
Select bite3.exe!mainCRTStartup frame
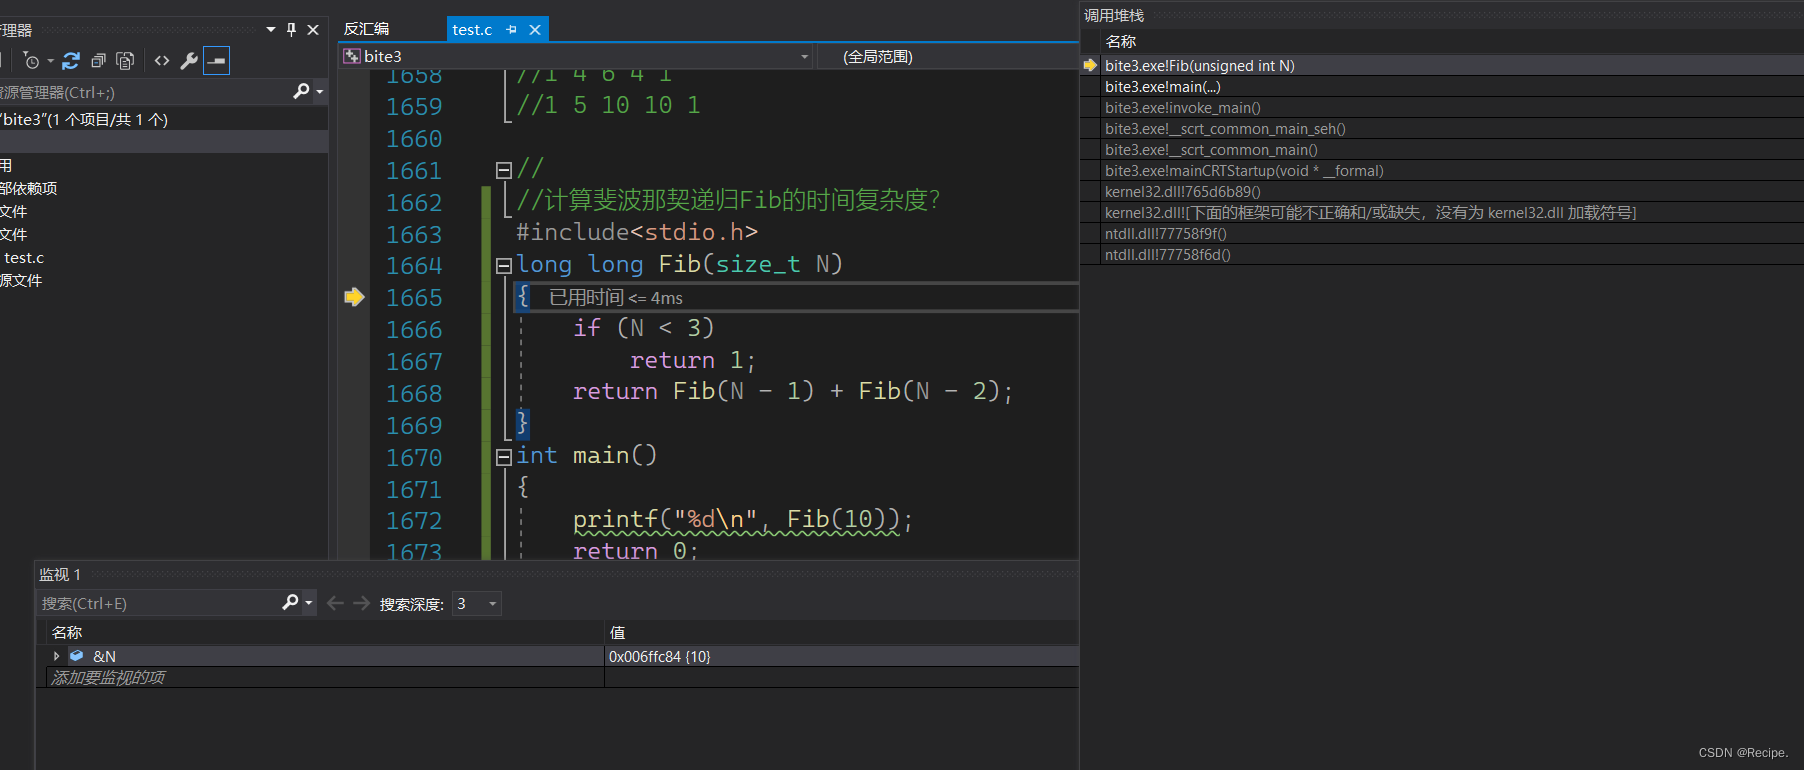(x=1244, y=171)
